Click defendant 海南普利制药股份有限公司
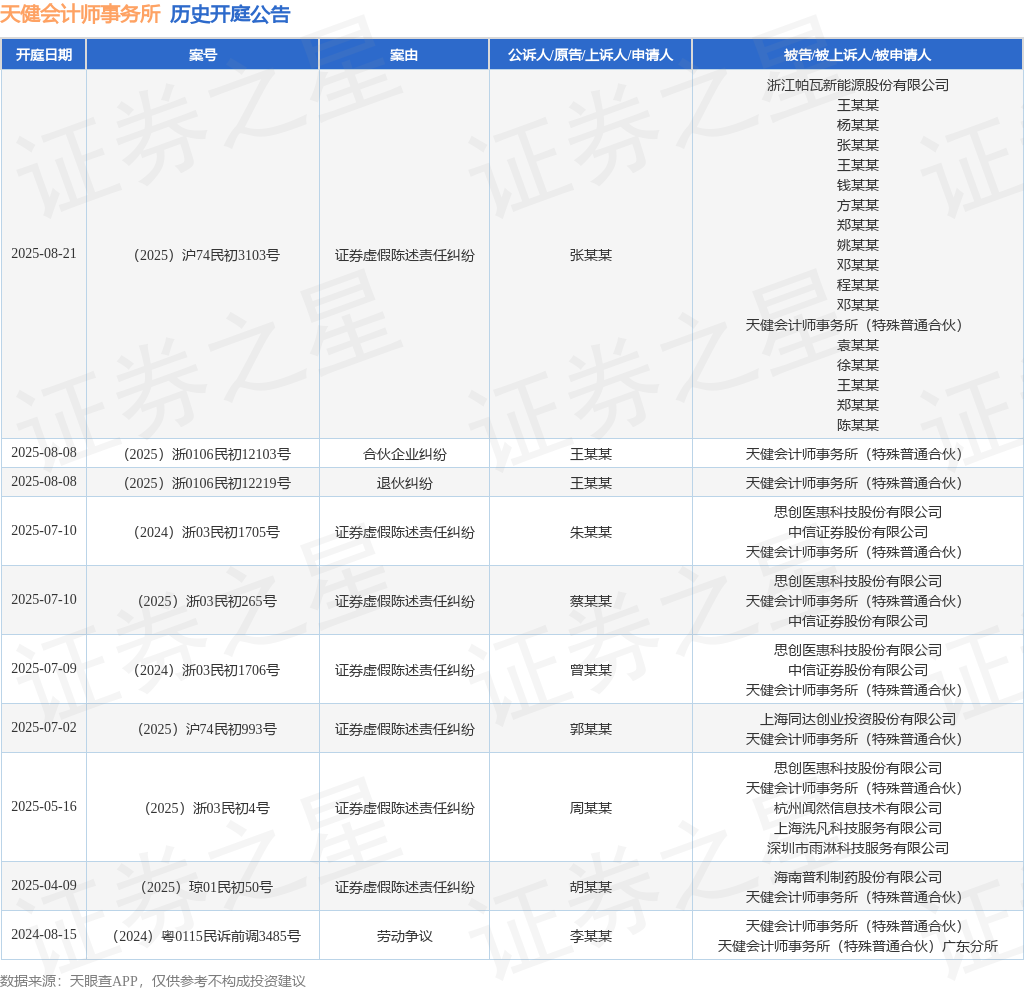Screen dimensions: 1024x990 [857, 877]
